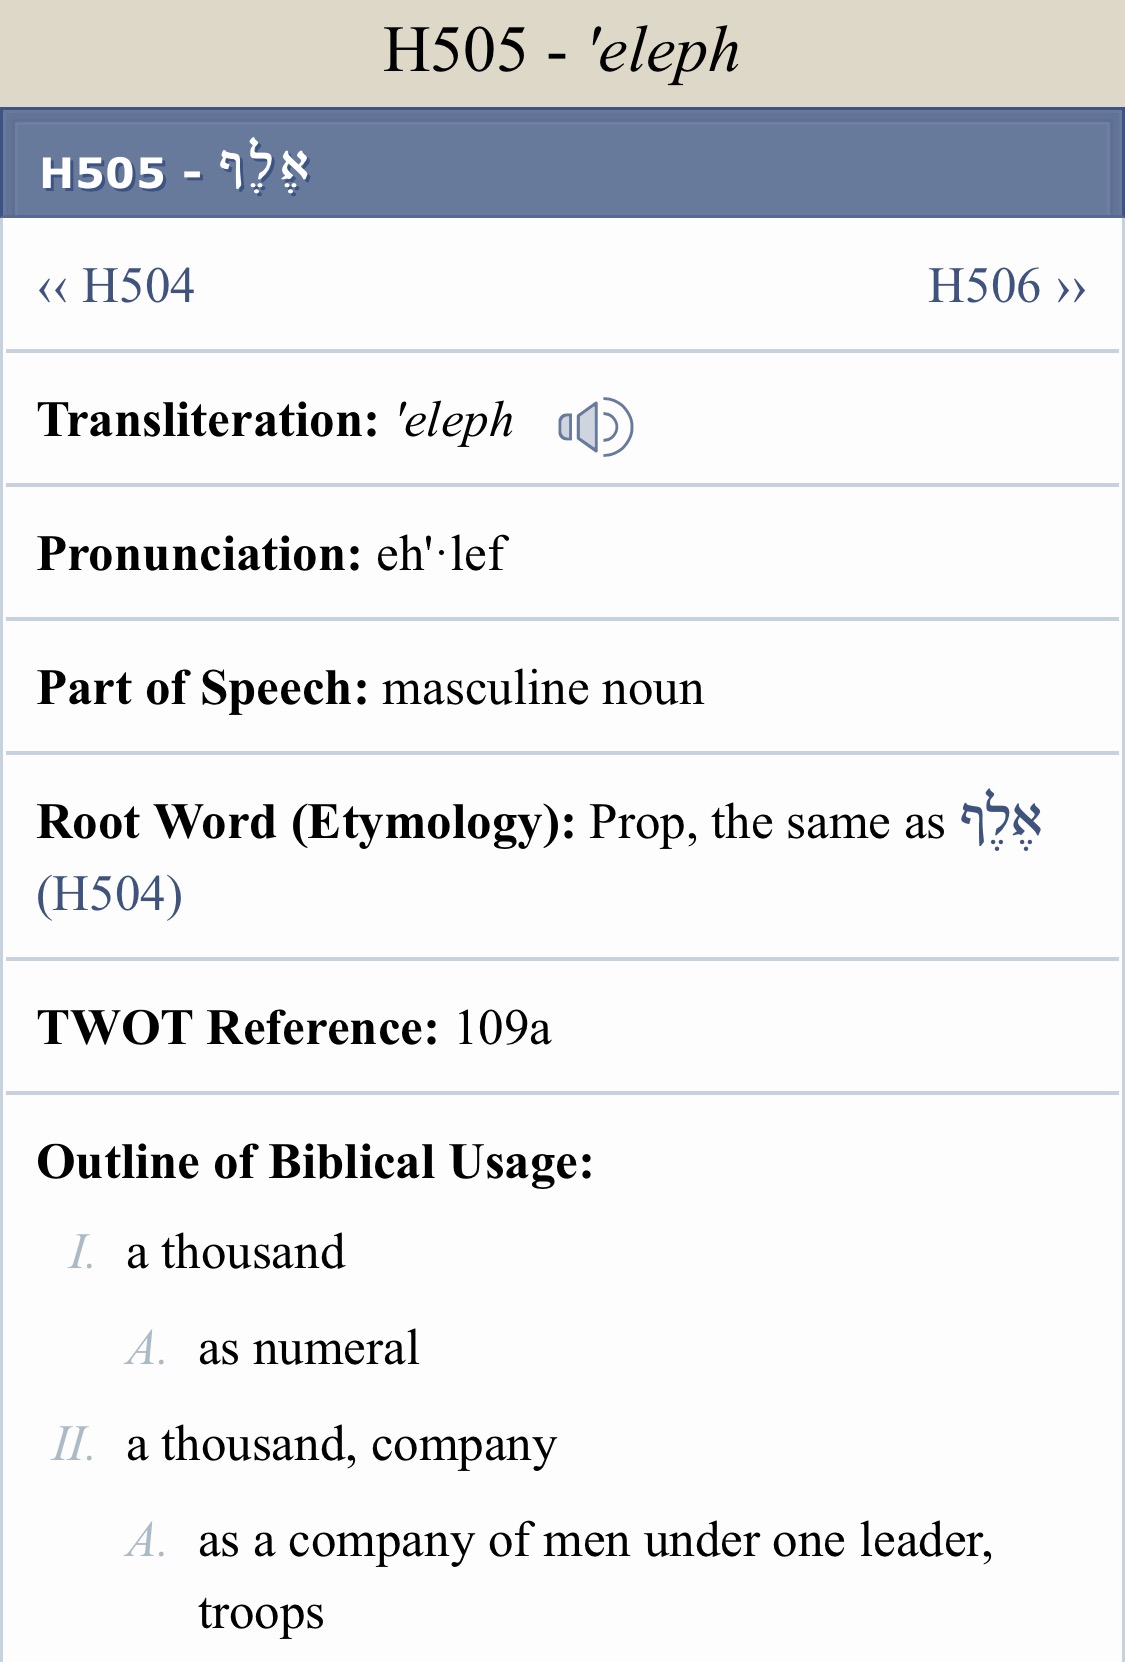Select the Pronunciation eh'·lef row

coord(562,553)
